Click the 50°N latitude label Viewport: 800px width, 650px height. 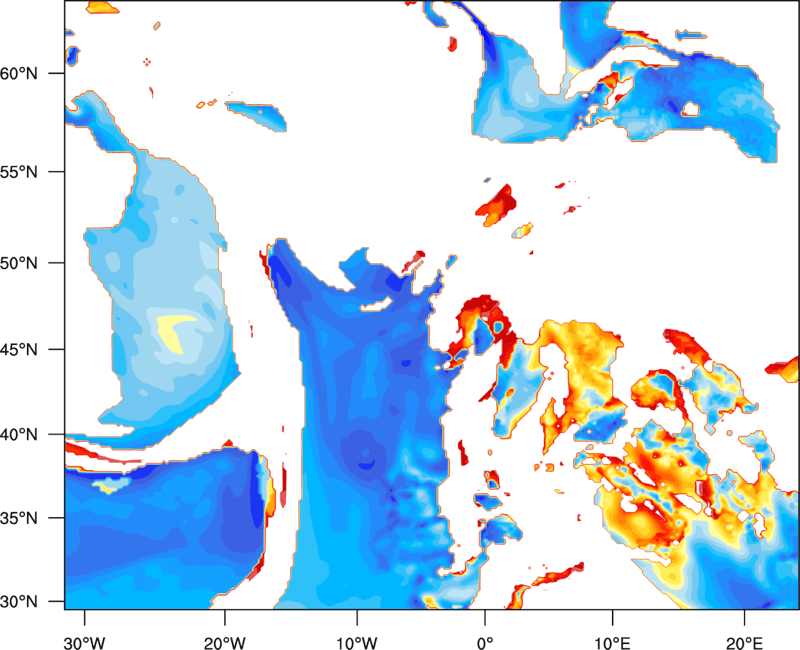19,263
